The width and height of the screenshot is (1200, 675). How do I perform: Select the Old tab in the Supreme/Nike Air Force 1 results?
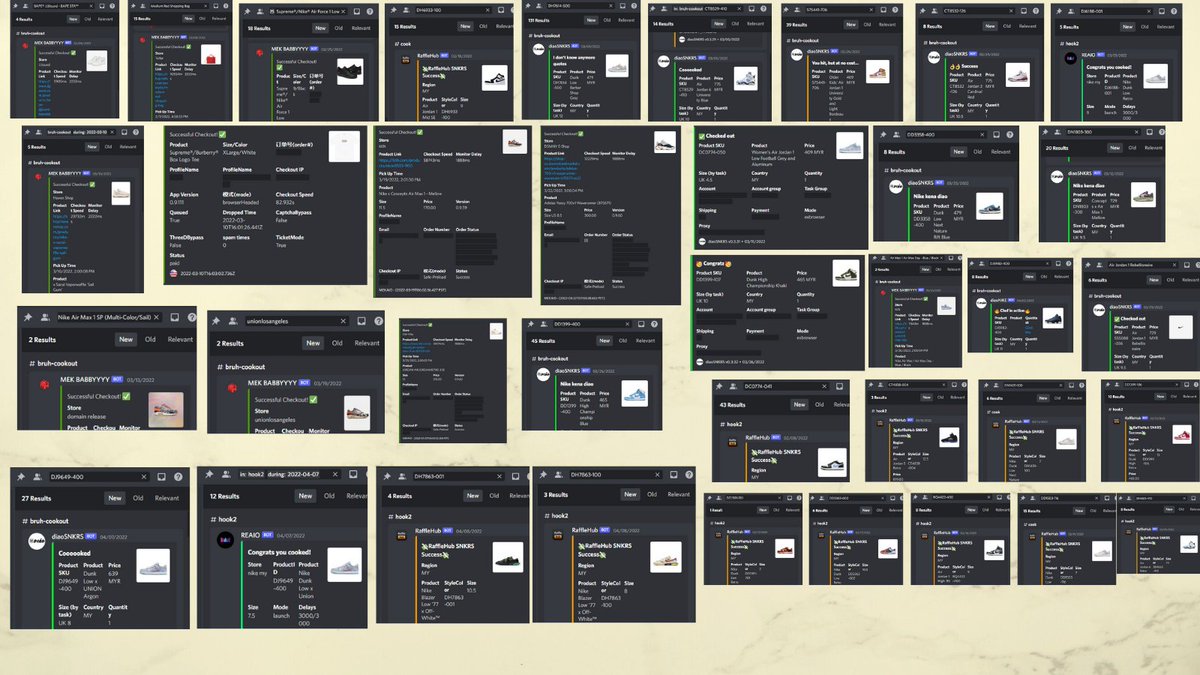(x=339, y=28)
